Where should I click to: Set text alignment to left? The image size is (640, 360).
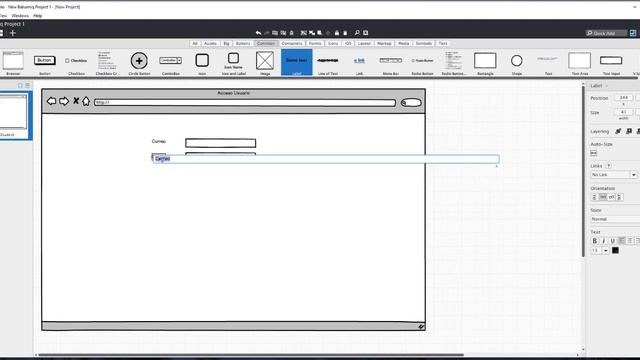click(622, 241)
